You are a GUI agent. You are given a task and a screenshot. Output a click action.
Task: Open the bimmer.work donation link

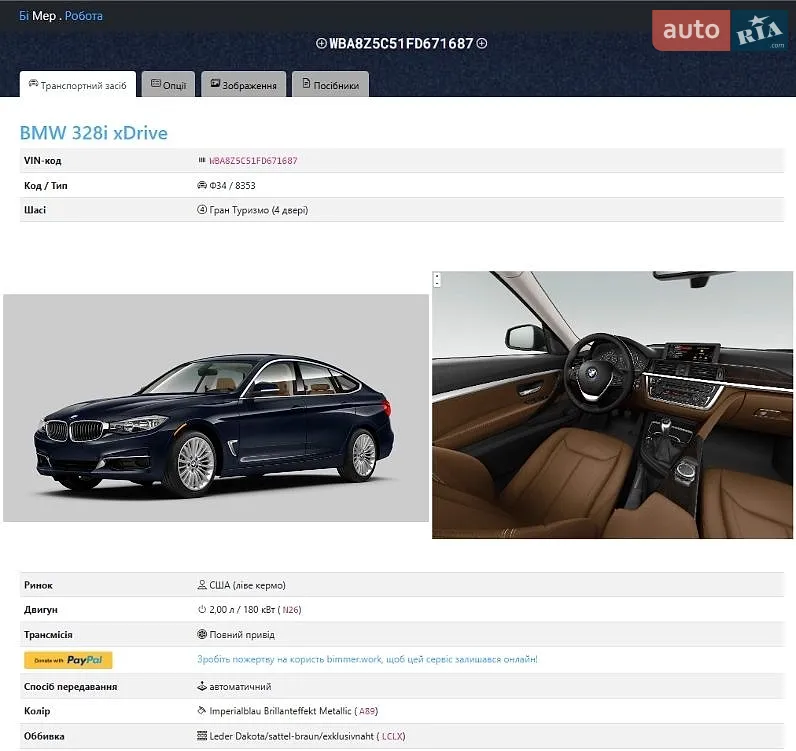[367, 659]
